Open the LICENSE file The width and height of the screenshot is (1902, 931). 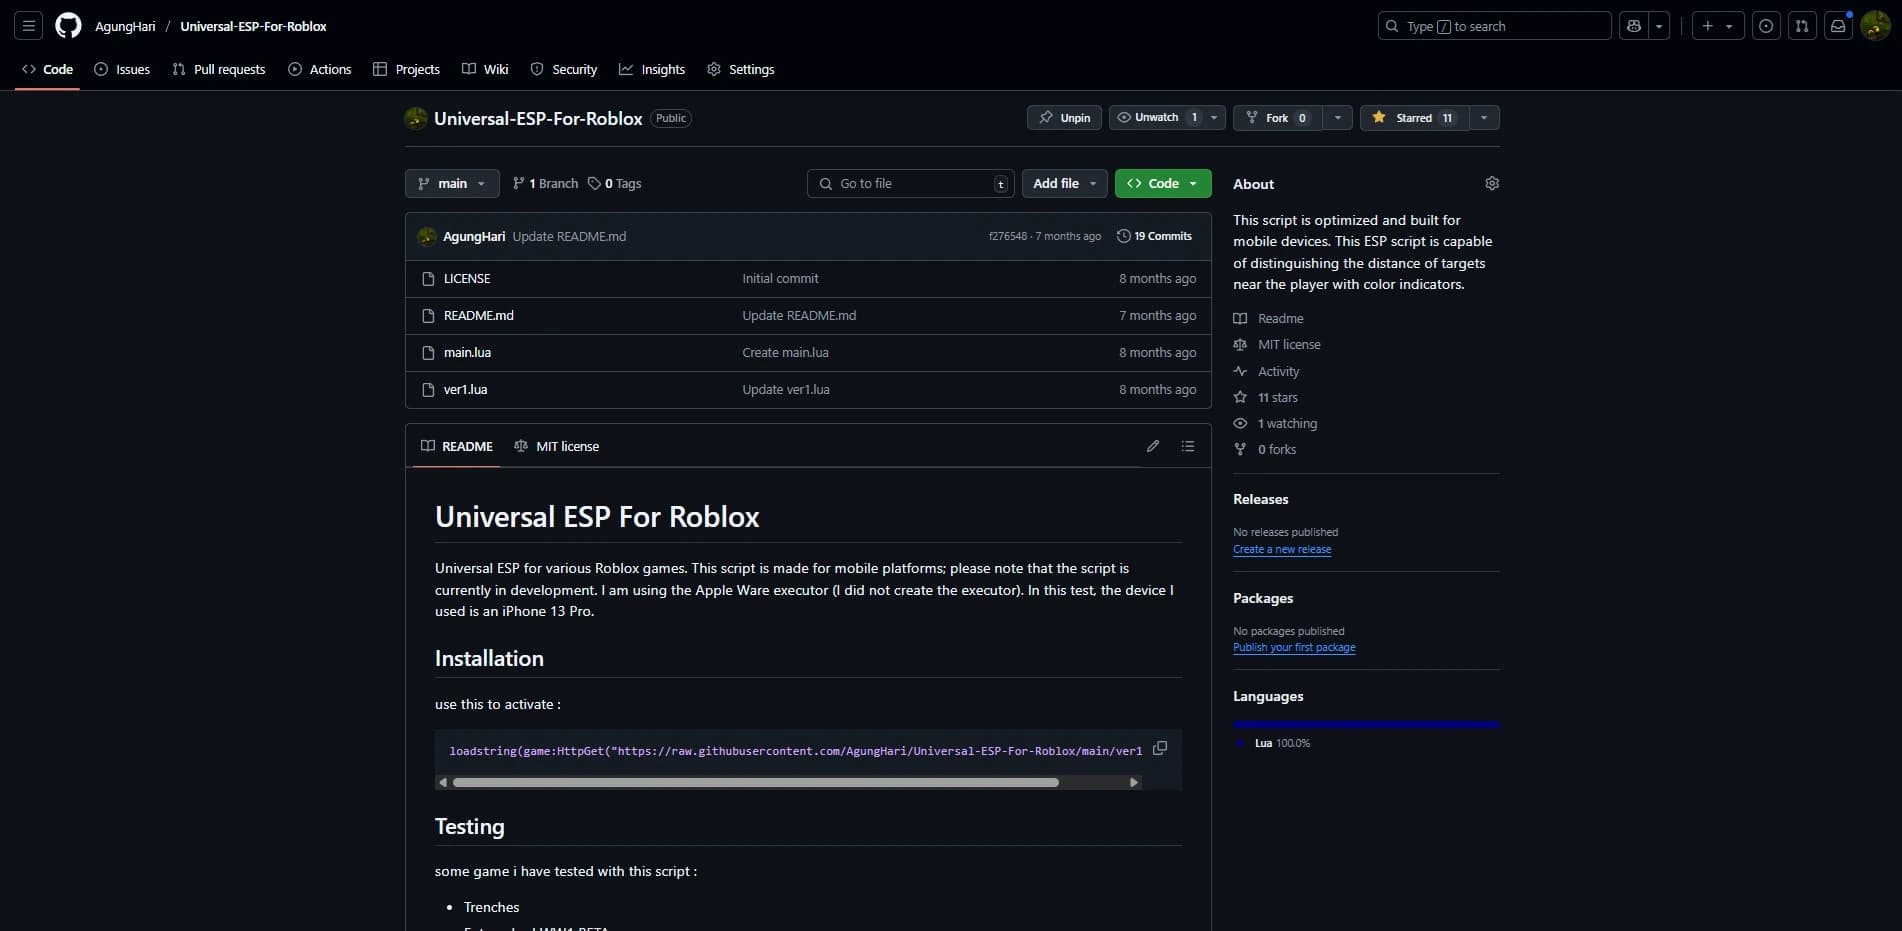467,278
